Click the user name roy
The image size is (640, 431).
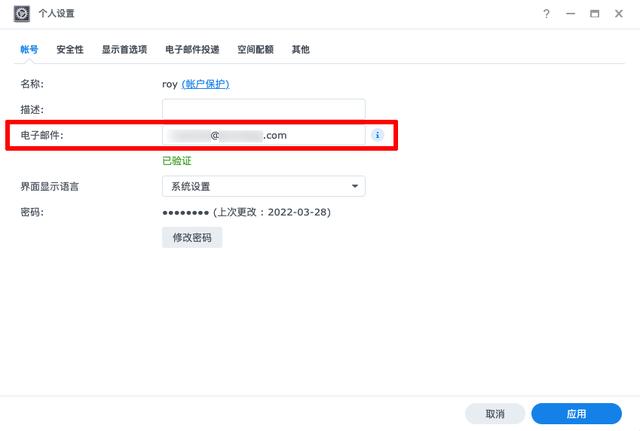(x=170, y=84)
